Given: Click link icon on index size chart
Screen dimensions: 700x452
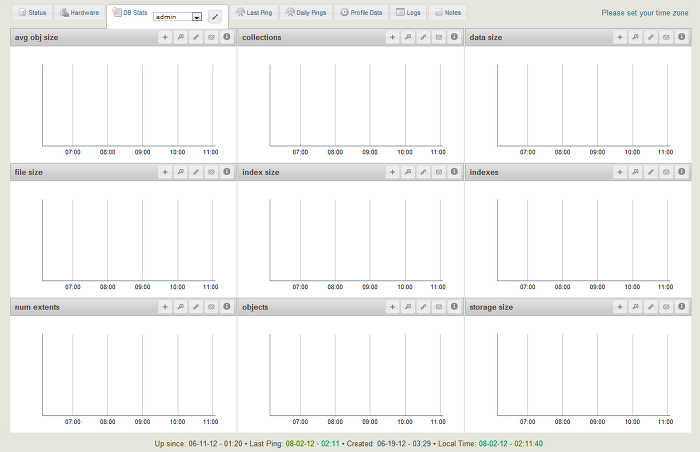Looking at the screenshot, I should pyautogui.click(x=423, y=172).
